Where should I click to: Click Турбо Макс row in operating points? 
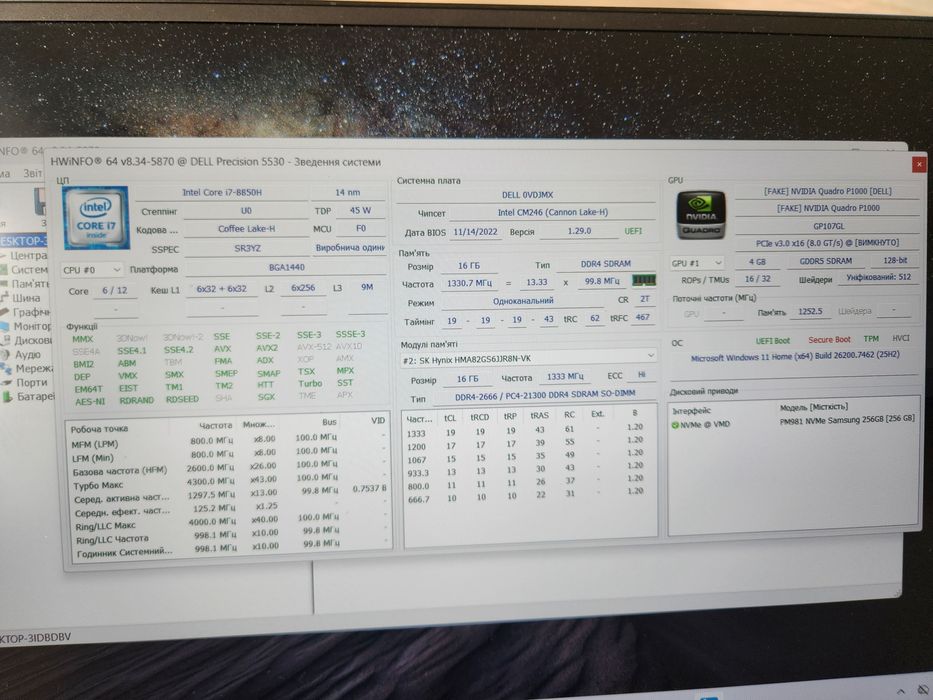click(228, 482)
